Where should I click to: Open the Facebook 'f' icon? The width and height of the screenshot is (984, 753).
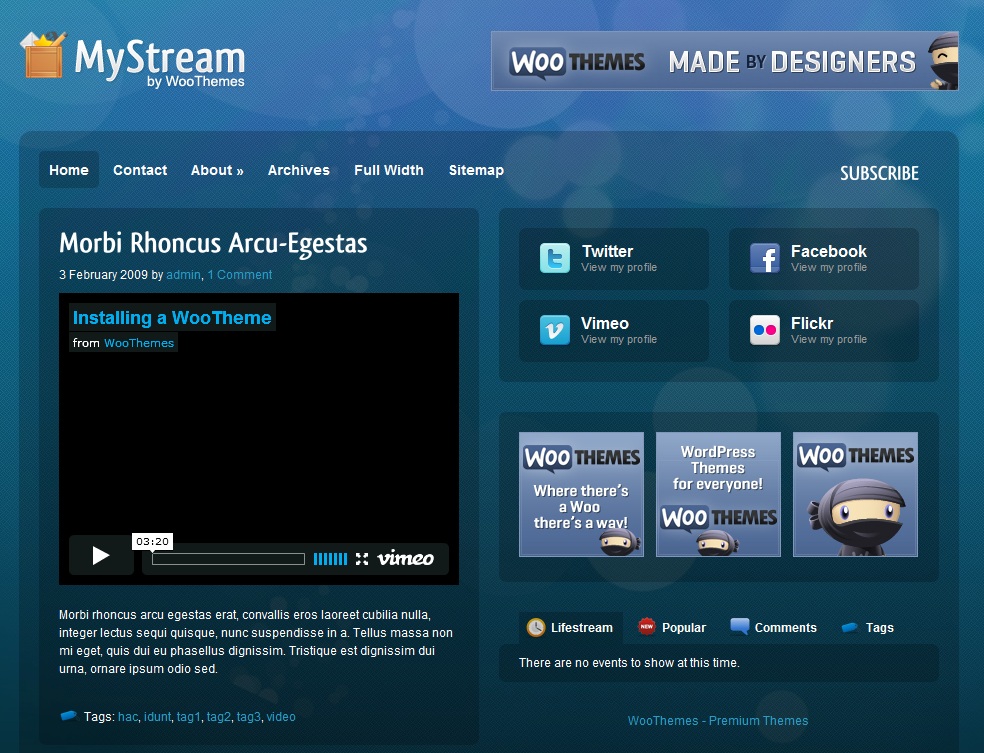tap(765, 258)
